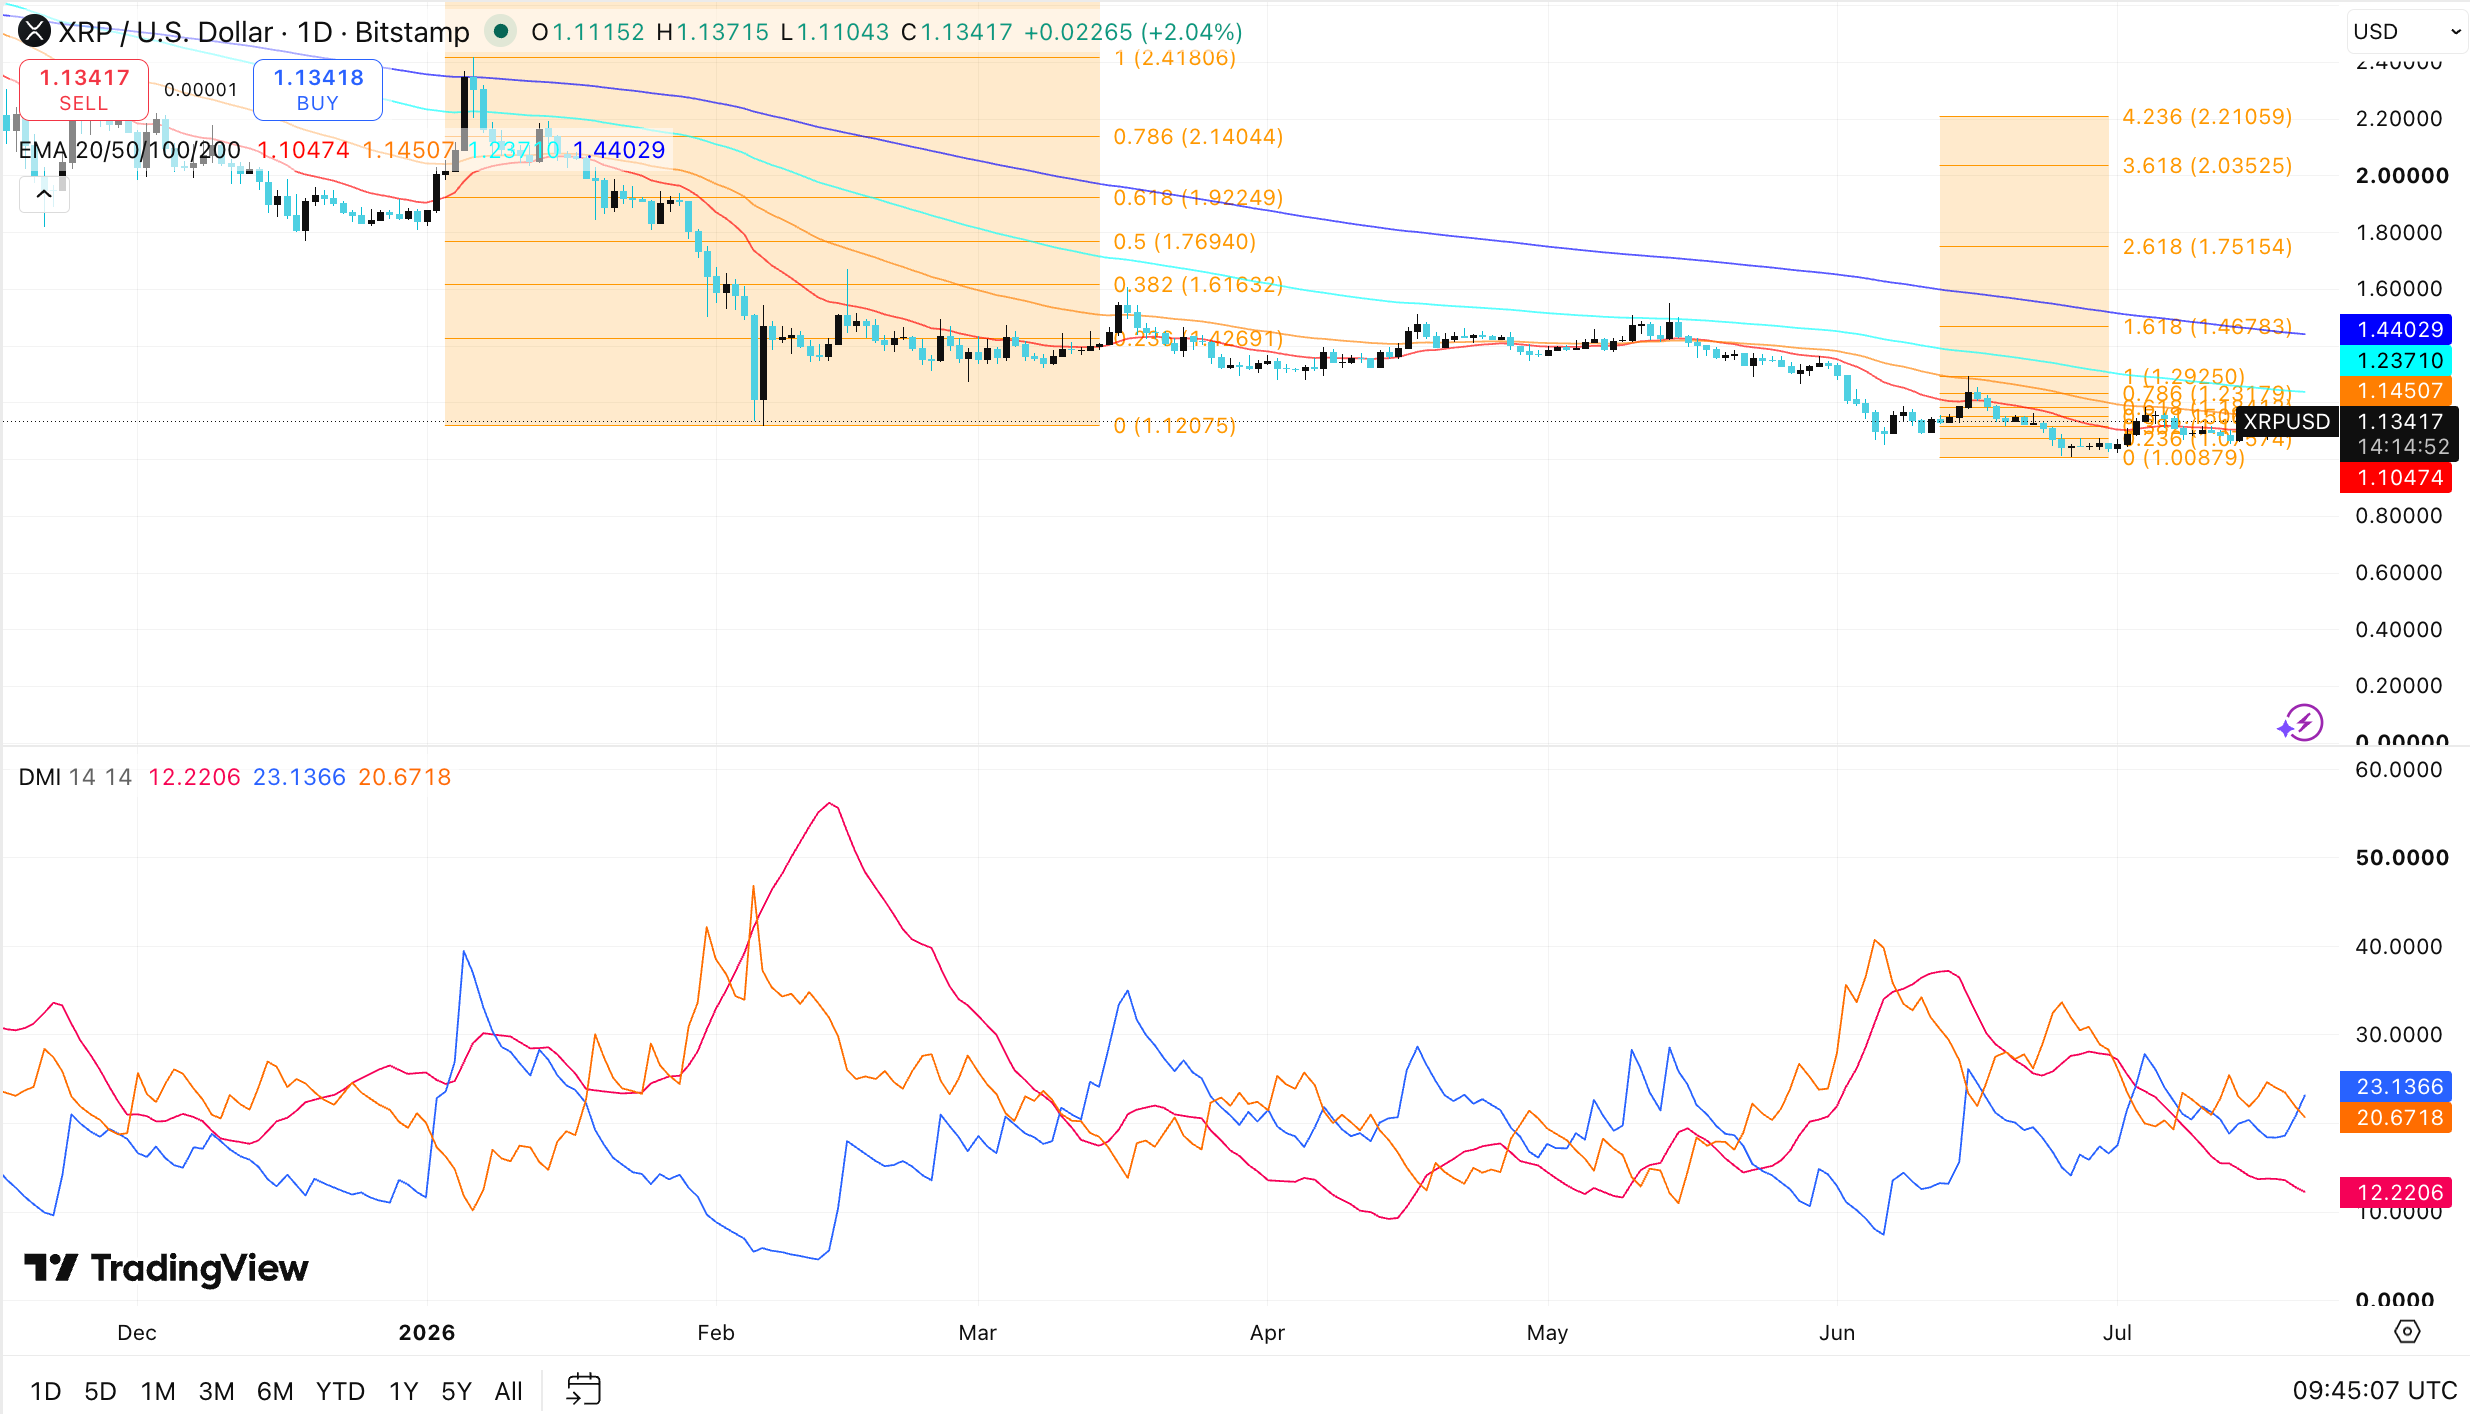Select the 1Y time range

(403, 1391)
